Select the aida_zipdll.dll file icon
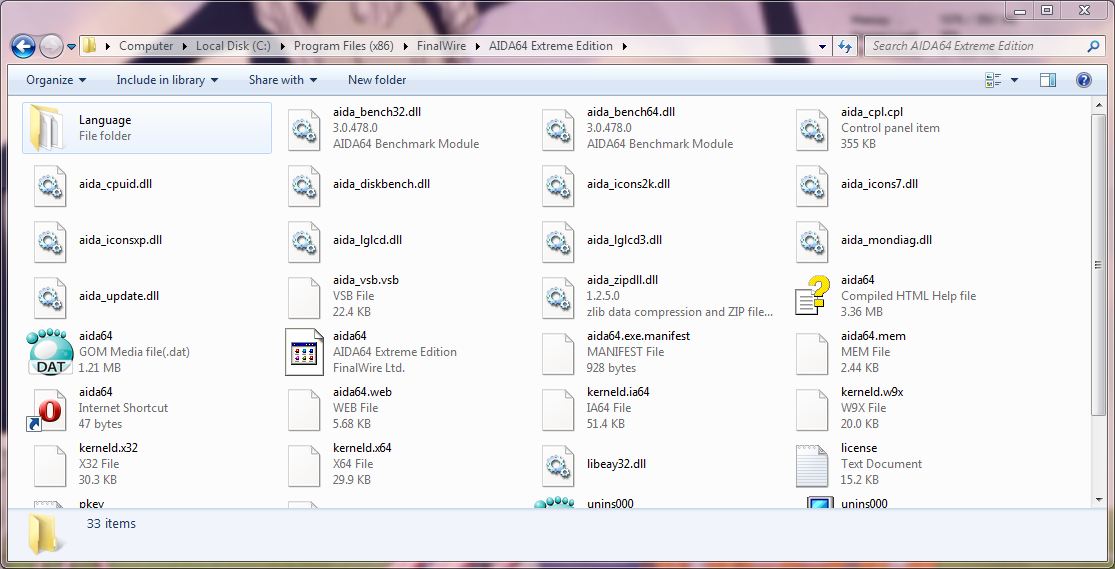 coord(558,297)
